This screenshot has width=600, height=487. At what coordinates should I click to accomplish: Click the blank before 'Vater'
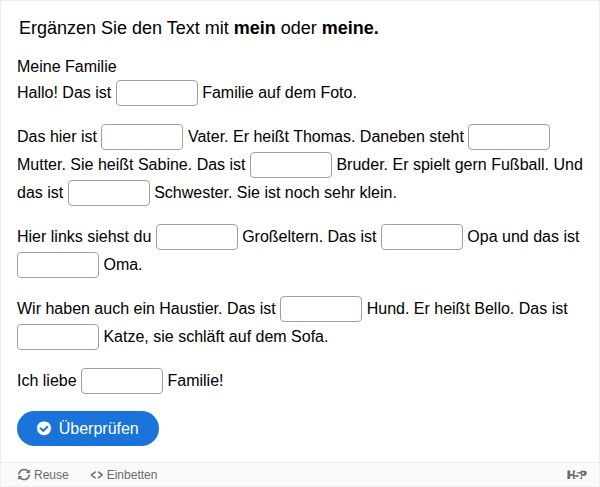[x=142, y=137]
